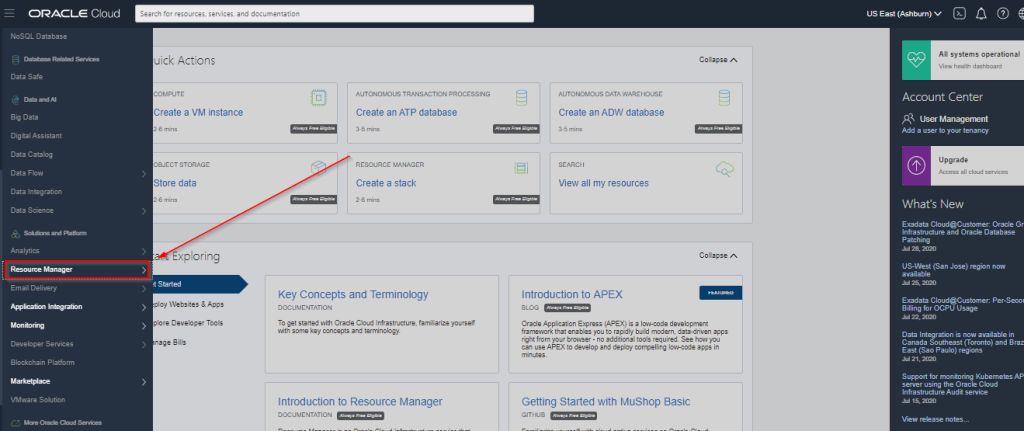Click the compute chip icon in VM card

[318, 98]
